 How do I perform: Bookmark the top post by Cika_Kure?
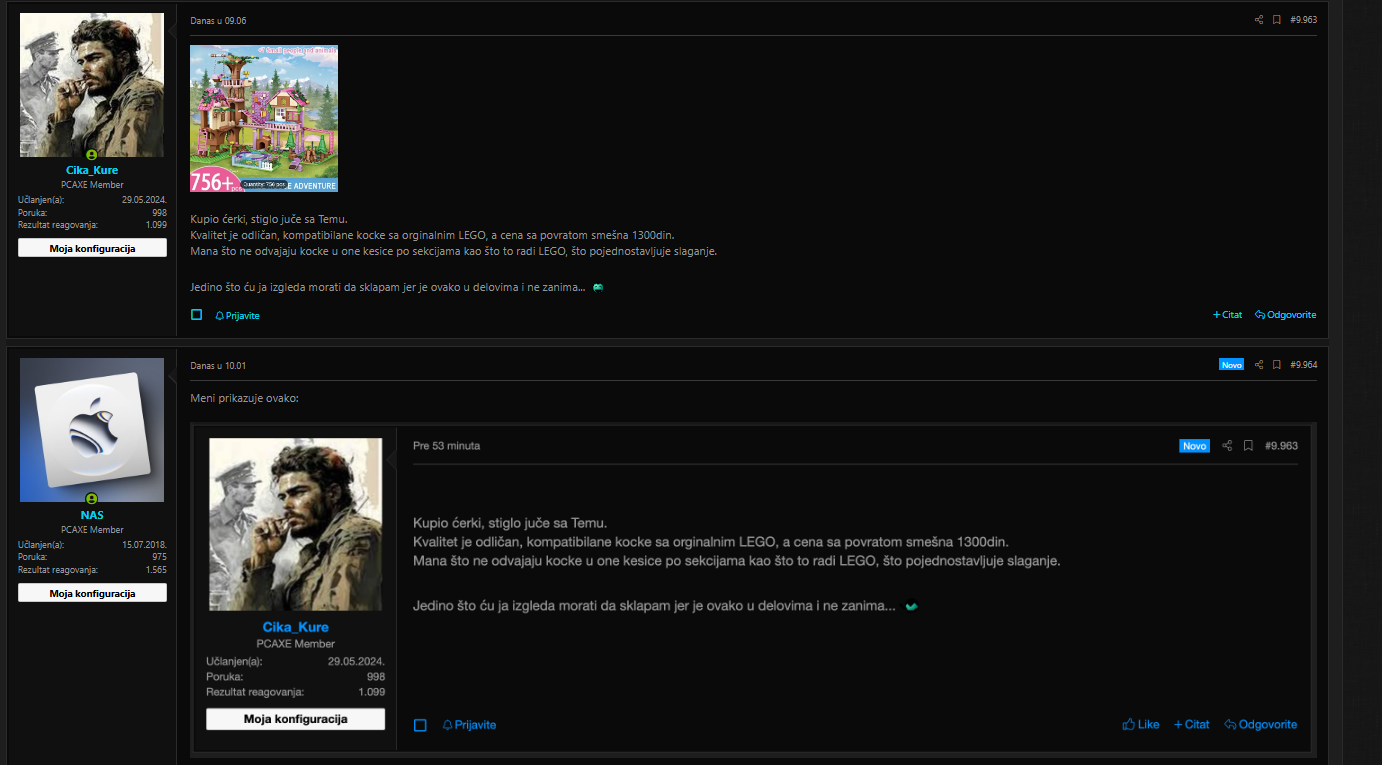click(1277, 20)
